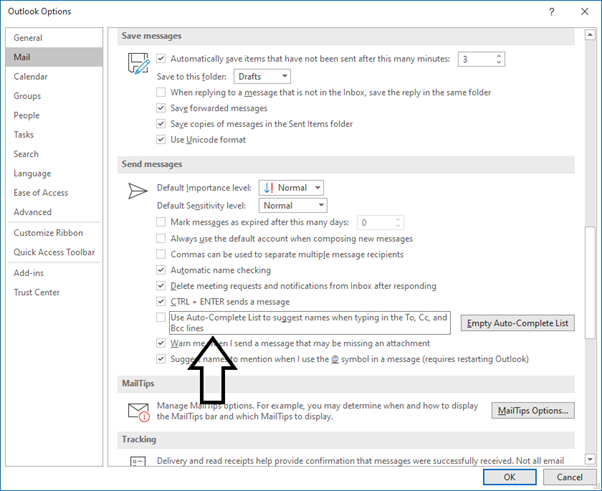Toggle Save copies in Sent Items folder
Image resolution: width=602 pixels, height=491 pixels.
pyautogui.click(x=161, y=124)
